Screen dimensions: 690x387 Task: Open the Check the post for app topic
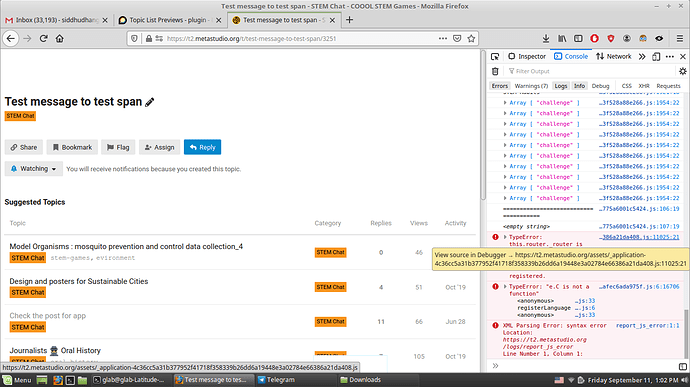pos(48,316)
